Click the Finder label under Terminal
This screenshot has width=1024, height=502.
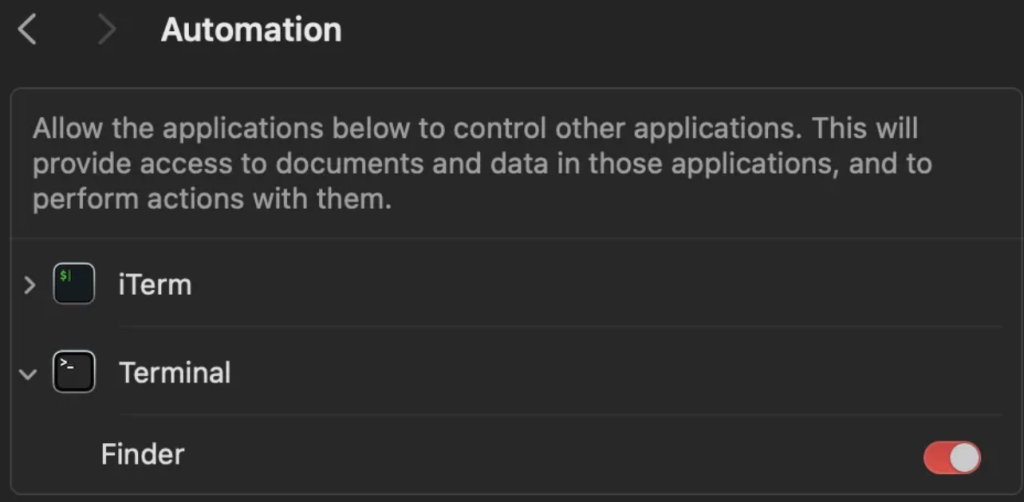[143, 454]
